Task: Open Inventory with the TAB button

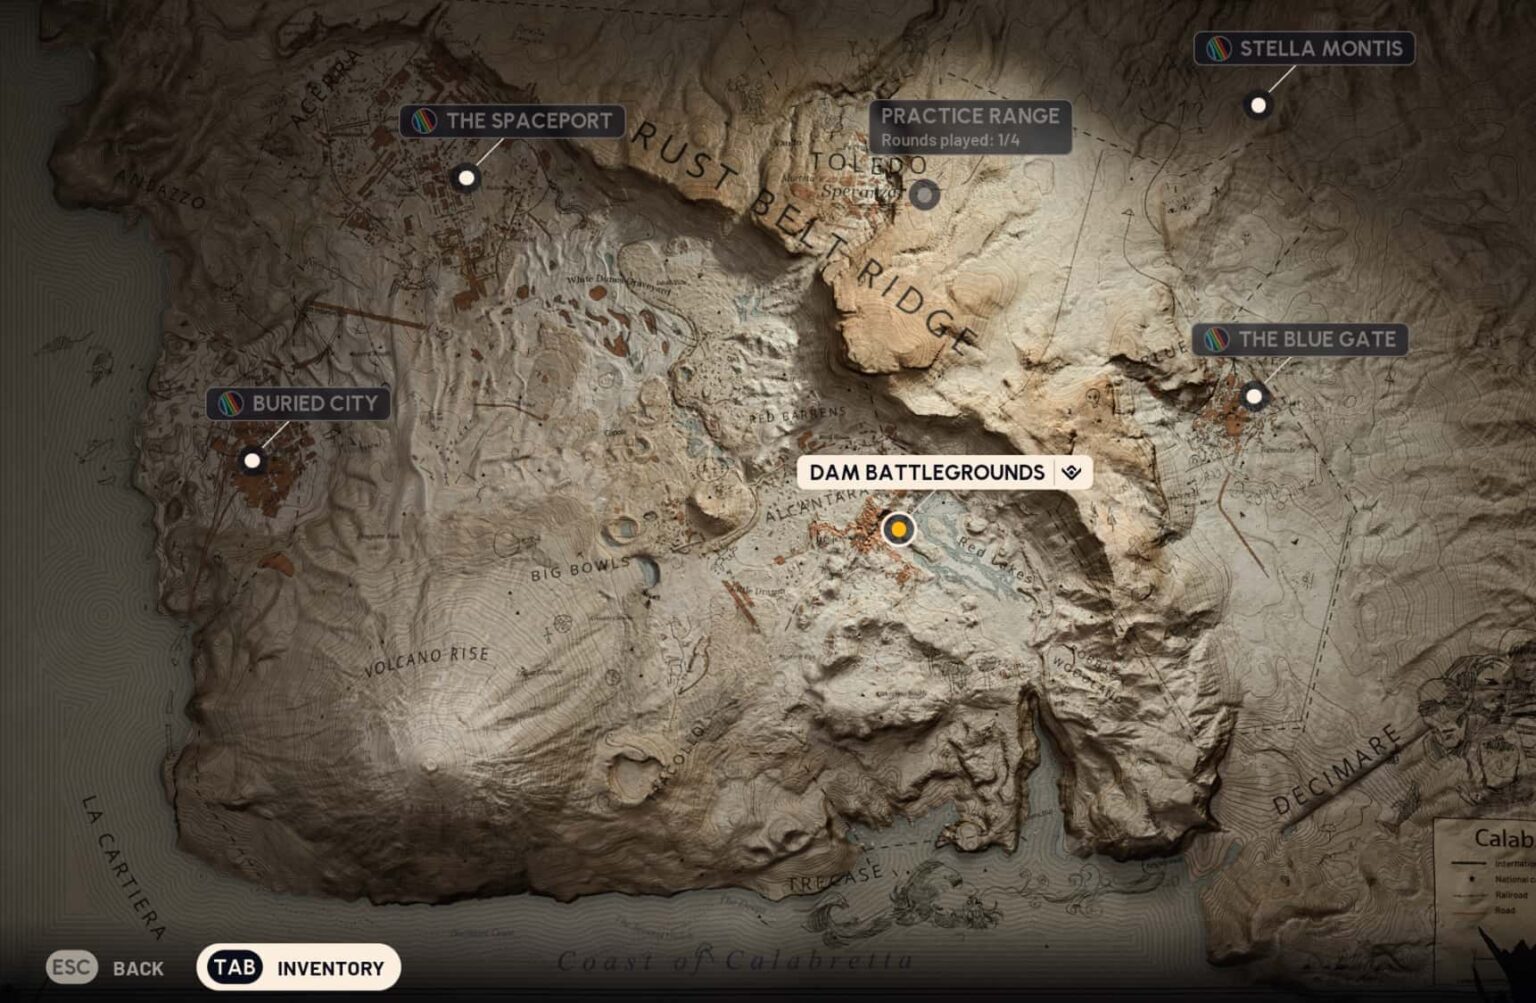Action: point(298,967)
